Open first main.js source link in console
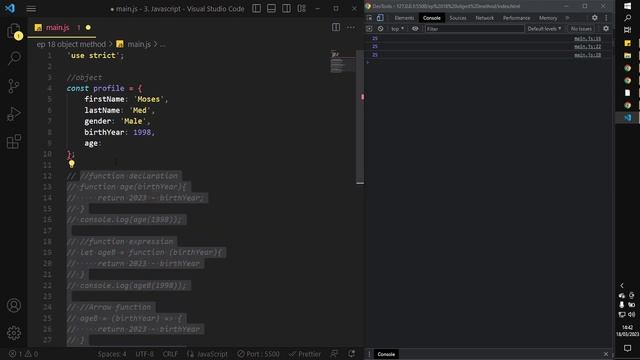The image size is (640, 360). pyautogui.click(x=587, y=38)
